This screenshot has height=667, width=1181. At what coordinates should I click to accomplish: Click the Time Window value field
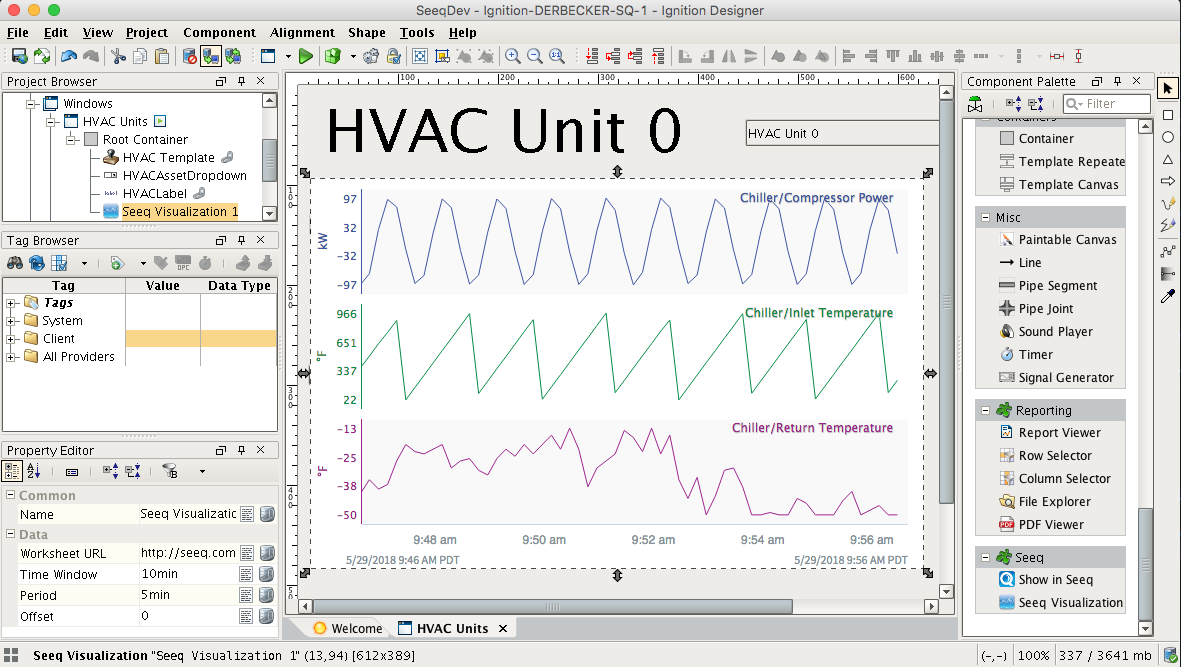[188, 575]
